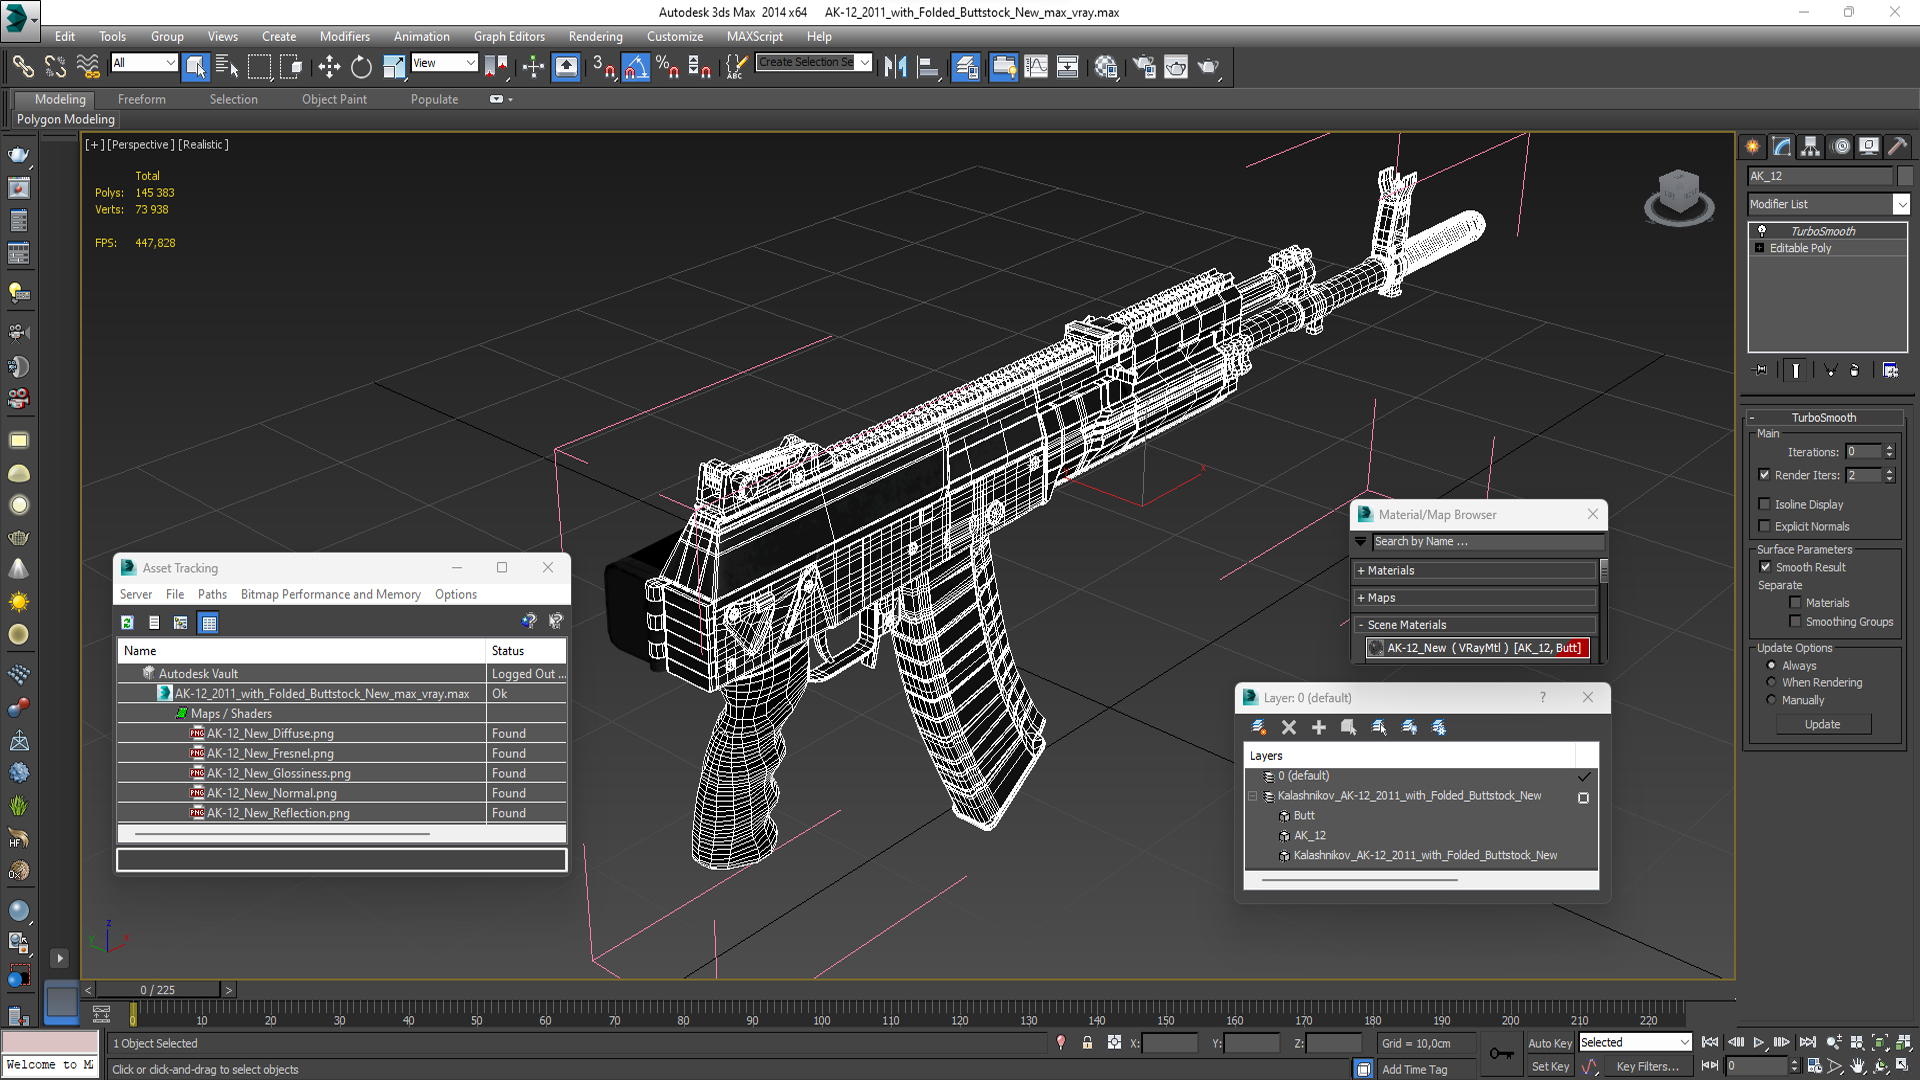Open Paths menu in Asset Tracking
This screenshot has width=1920, height=1080.
tap(212, 594)
